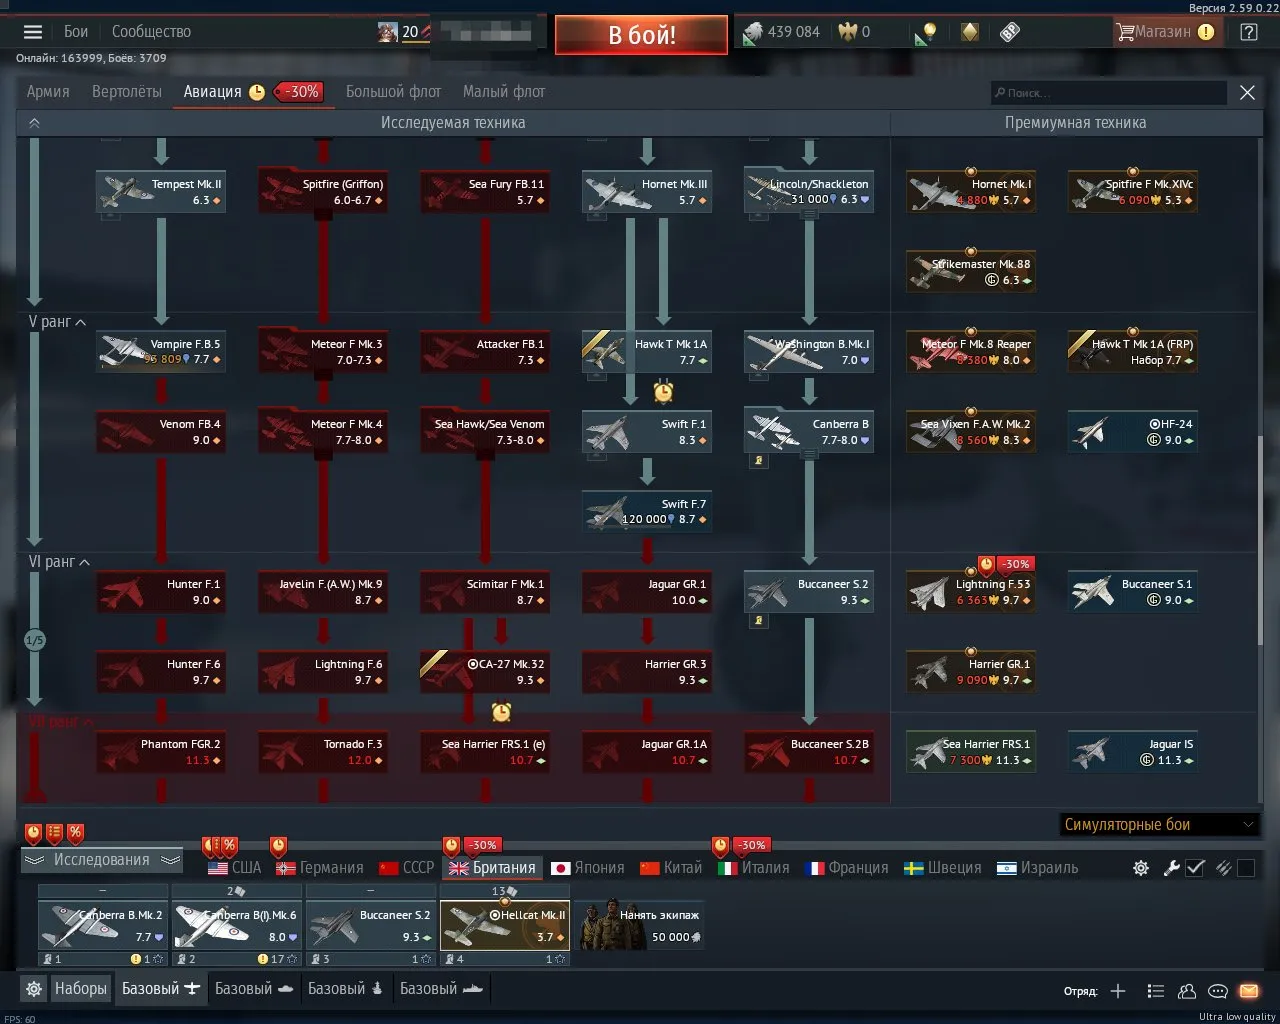Viewport: 1280px width, 1024px height.
Task: Open the player profile avatar
Action: click(388, 32)
